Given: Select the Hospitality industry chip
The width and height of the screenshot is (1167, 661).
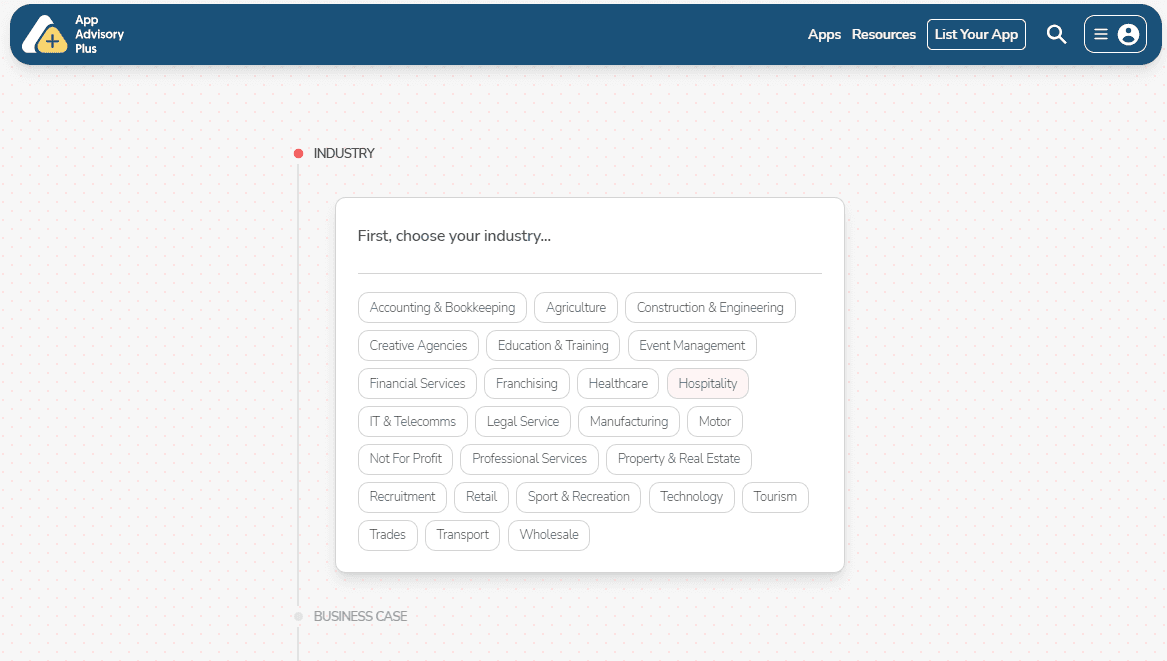Looking at the screenshot, I should [x=707, y=384].
